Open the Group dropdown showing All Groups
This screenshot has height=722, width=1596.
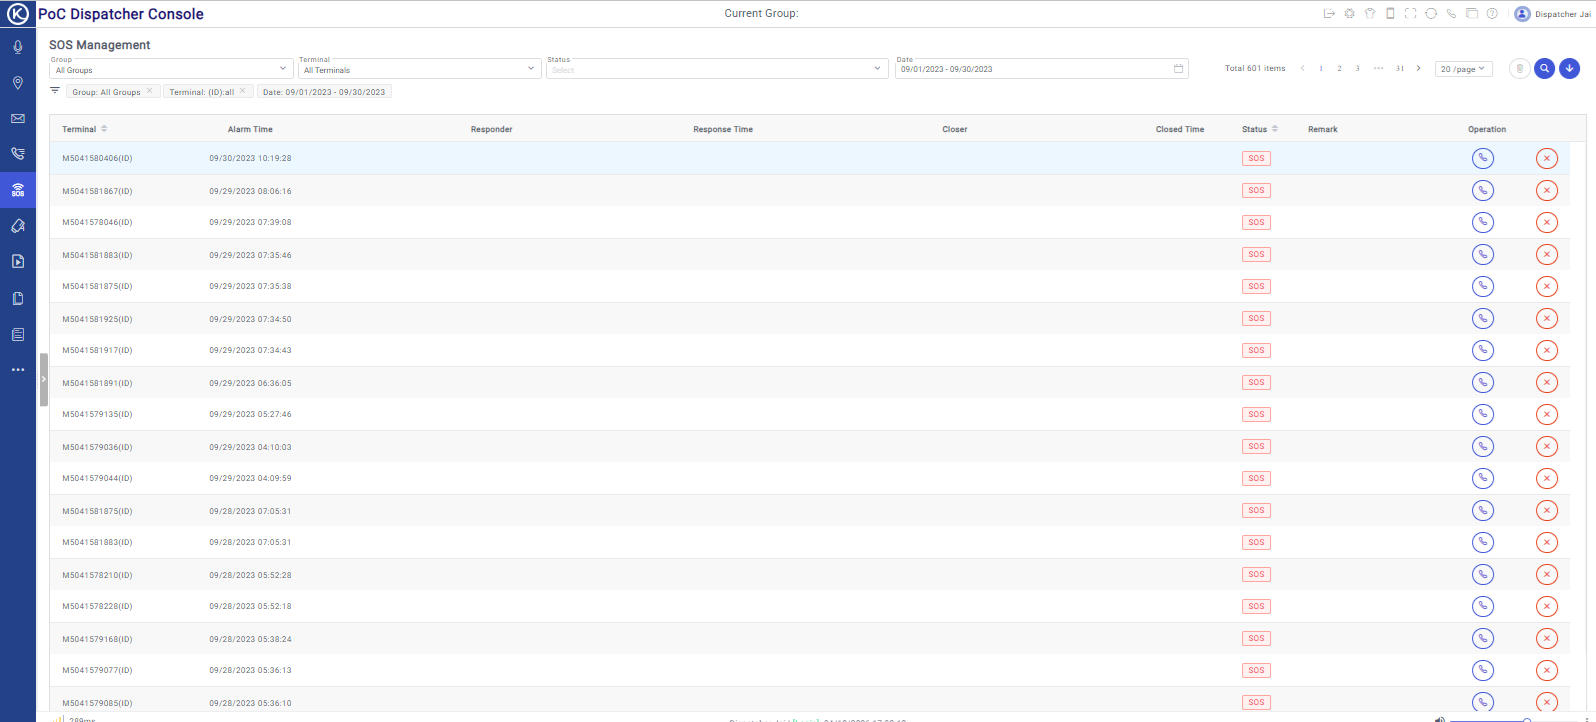[x=171, y=69]
